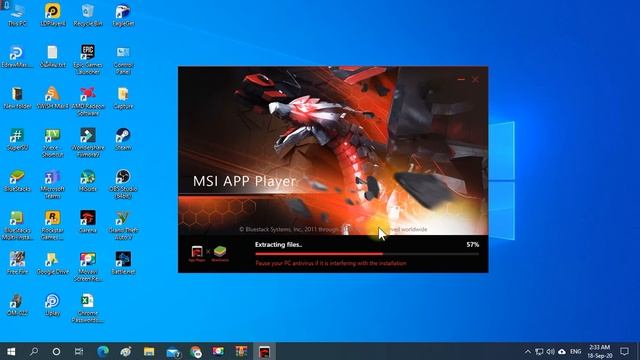Launch LDPlayer4 from the desktop
This screenshot has width=640, height=360.
click(53, 15)
